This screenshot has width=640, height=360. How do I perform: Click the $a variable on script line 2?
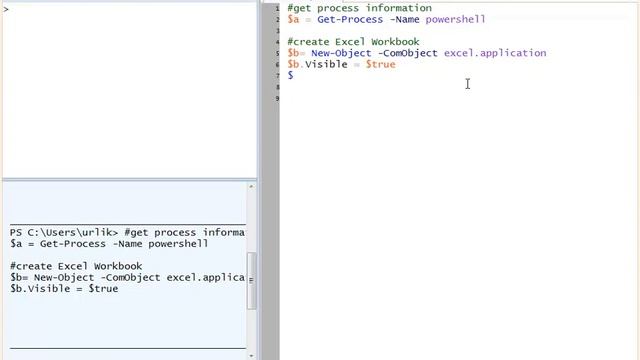coord(293,19)
